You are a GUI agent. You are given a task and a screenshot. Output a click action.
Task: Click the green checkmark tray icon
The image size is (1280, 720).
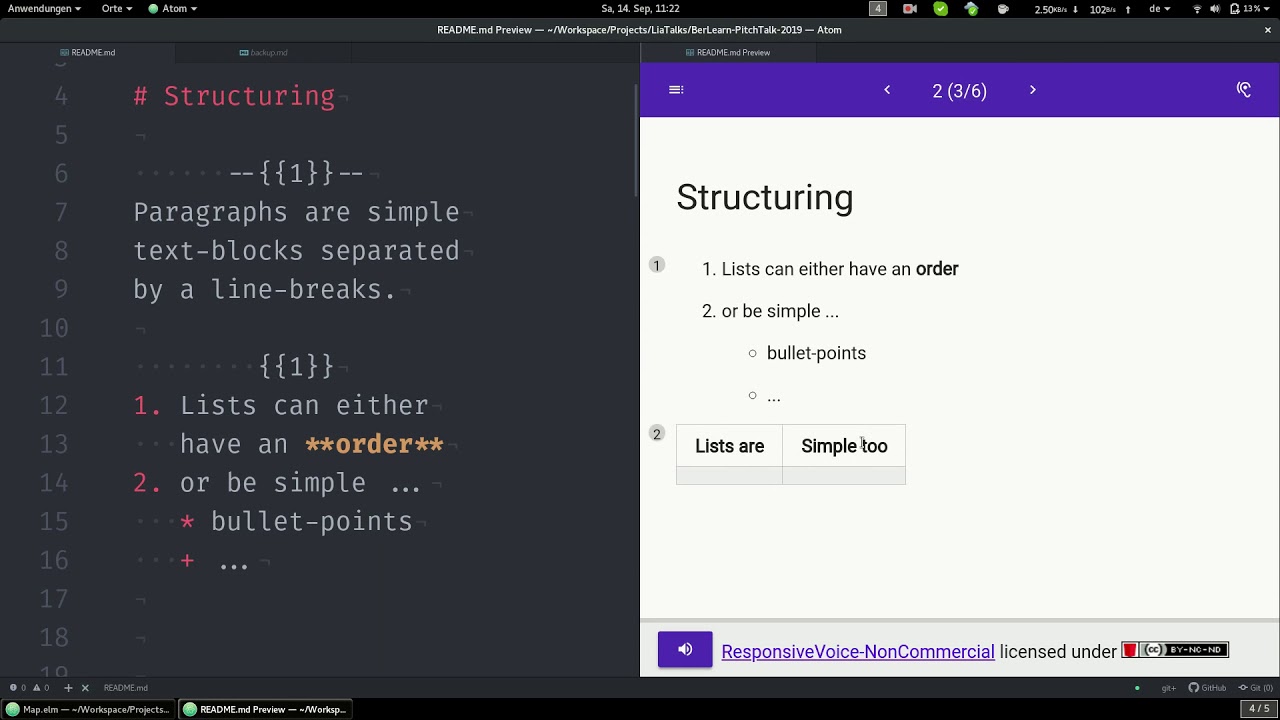(x=941, y=8)
